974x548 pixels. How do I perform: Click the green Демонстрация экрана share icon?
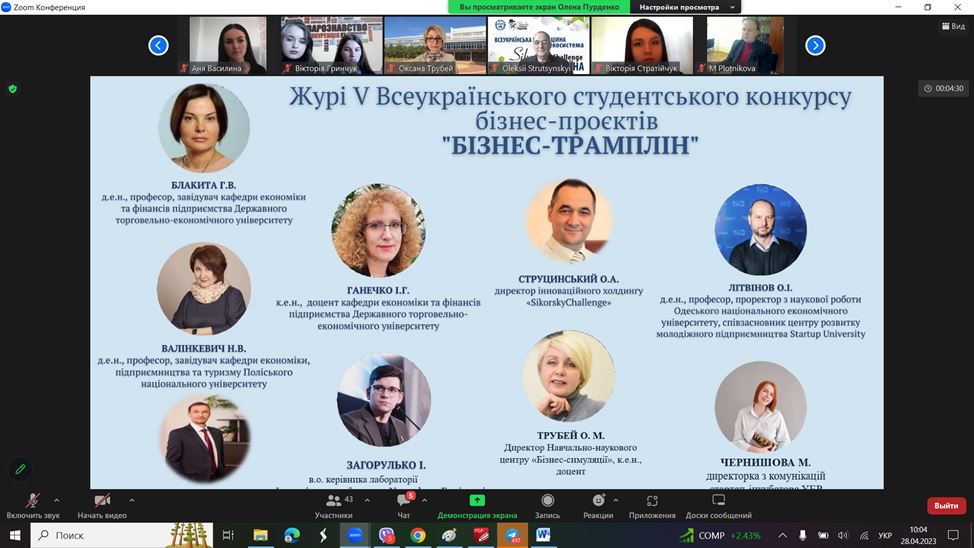[x=477, y=500]
